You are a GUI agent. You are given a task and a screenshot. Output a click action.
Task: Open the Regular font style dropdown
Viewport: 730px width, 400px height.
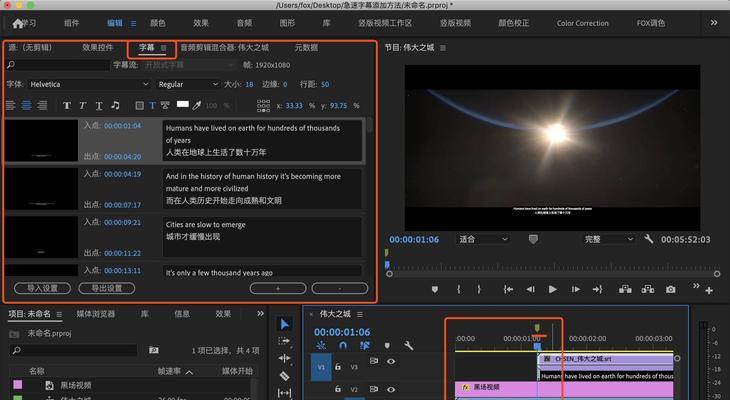point(187,85)
